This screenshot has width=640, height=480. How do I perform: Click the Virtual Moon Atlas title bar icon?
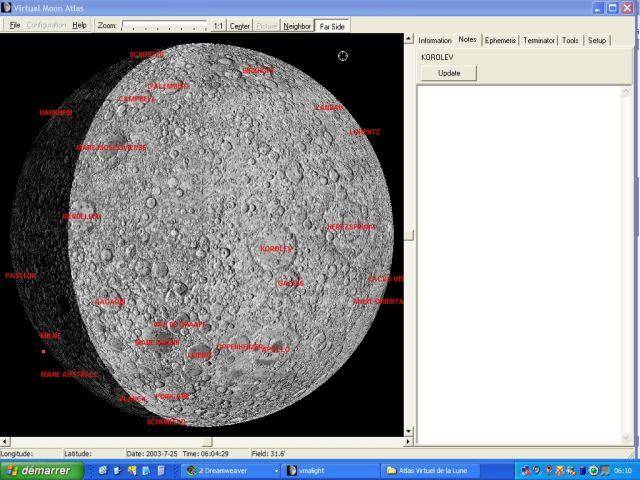tap(6, 7)
